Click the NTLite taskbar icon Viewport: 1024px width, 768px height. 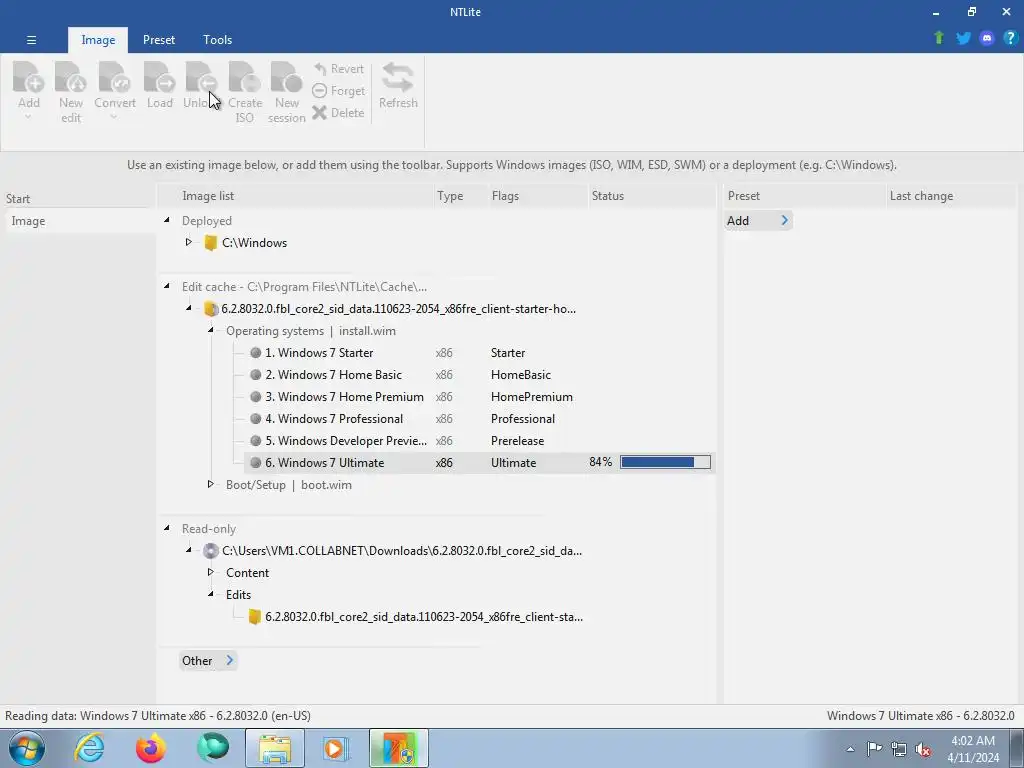pyautogui.click(x=398, y=748)
